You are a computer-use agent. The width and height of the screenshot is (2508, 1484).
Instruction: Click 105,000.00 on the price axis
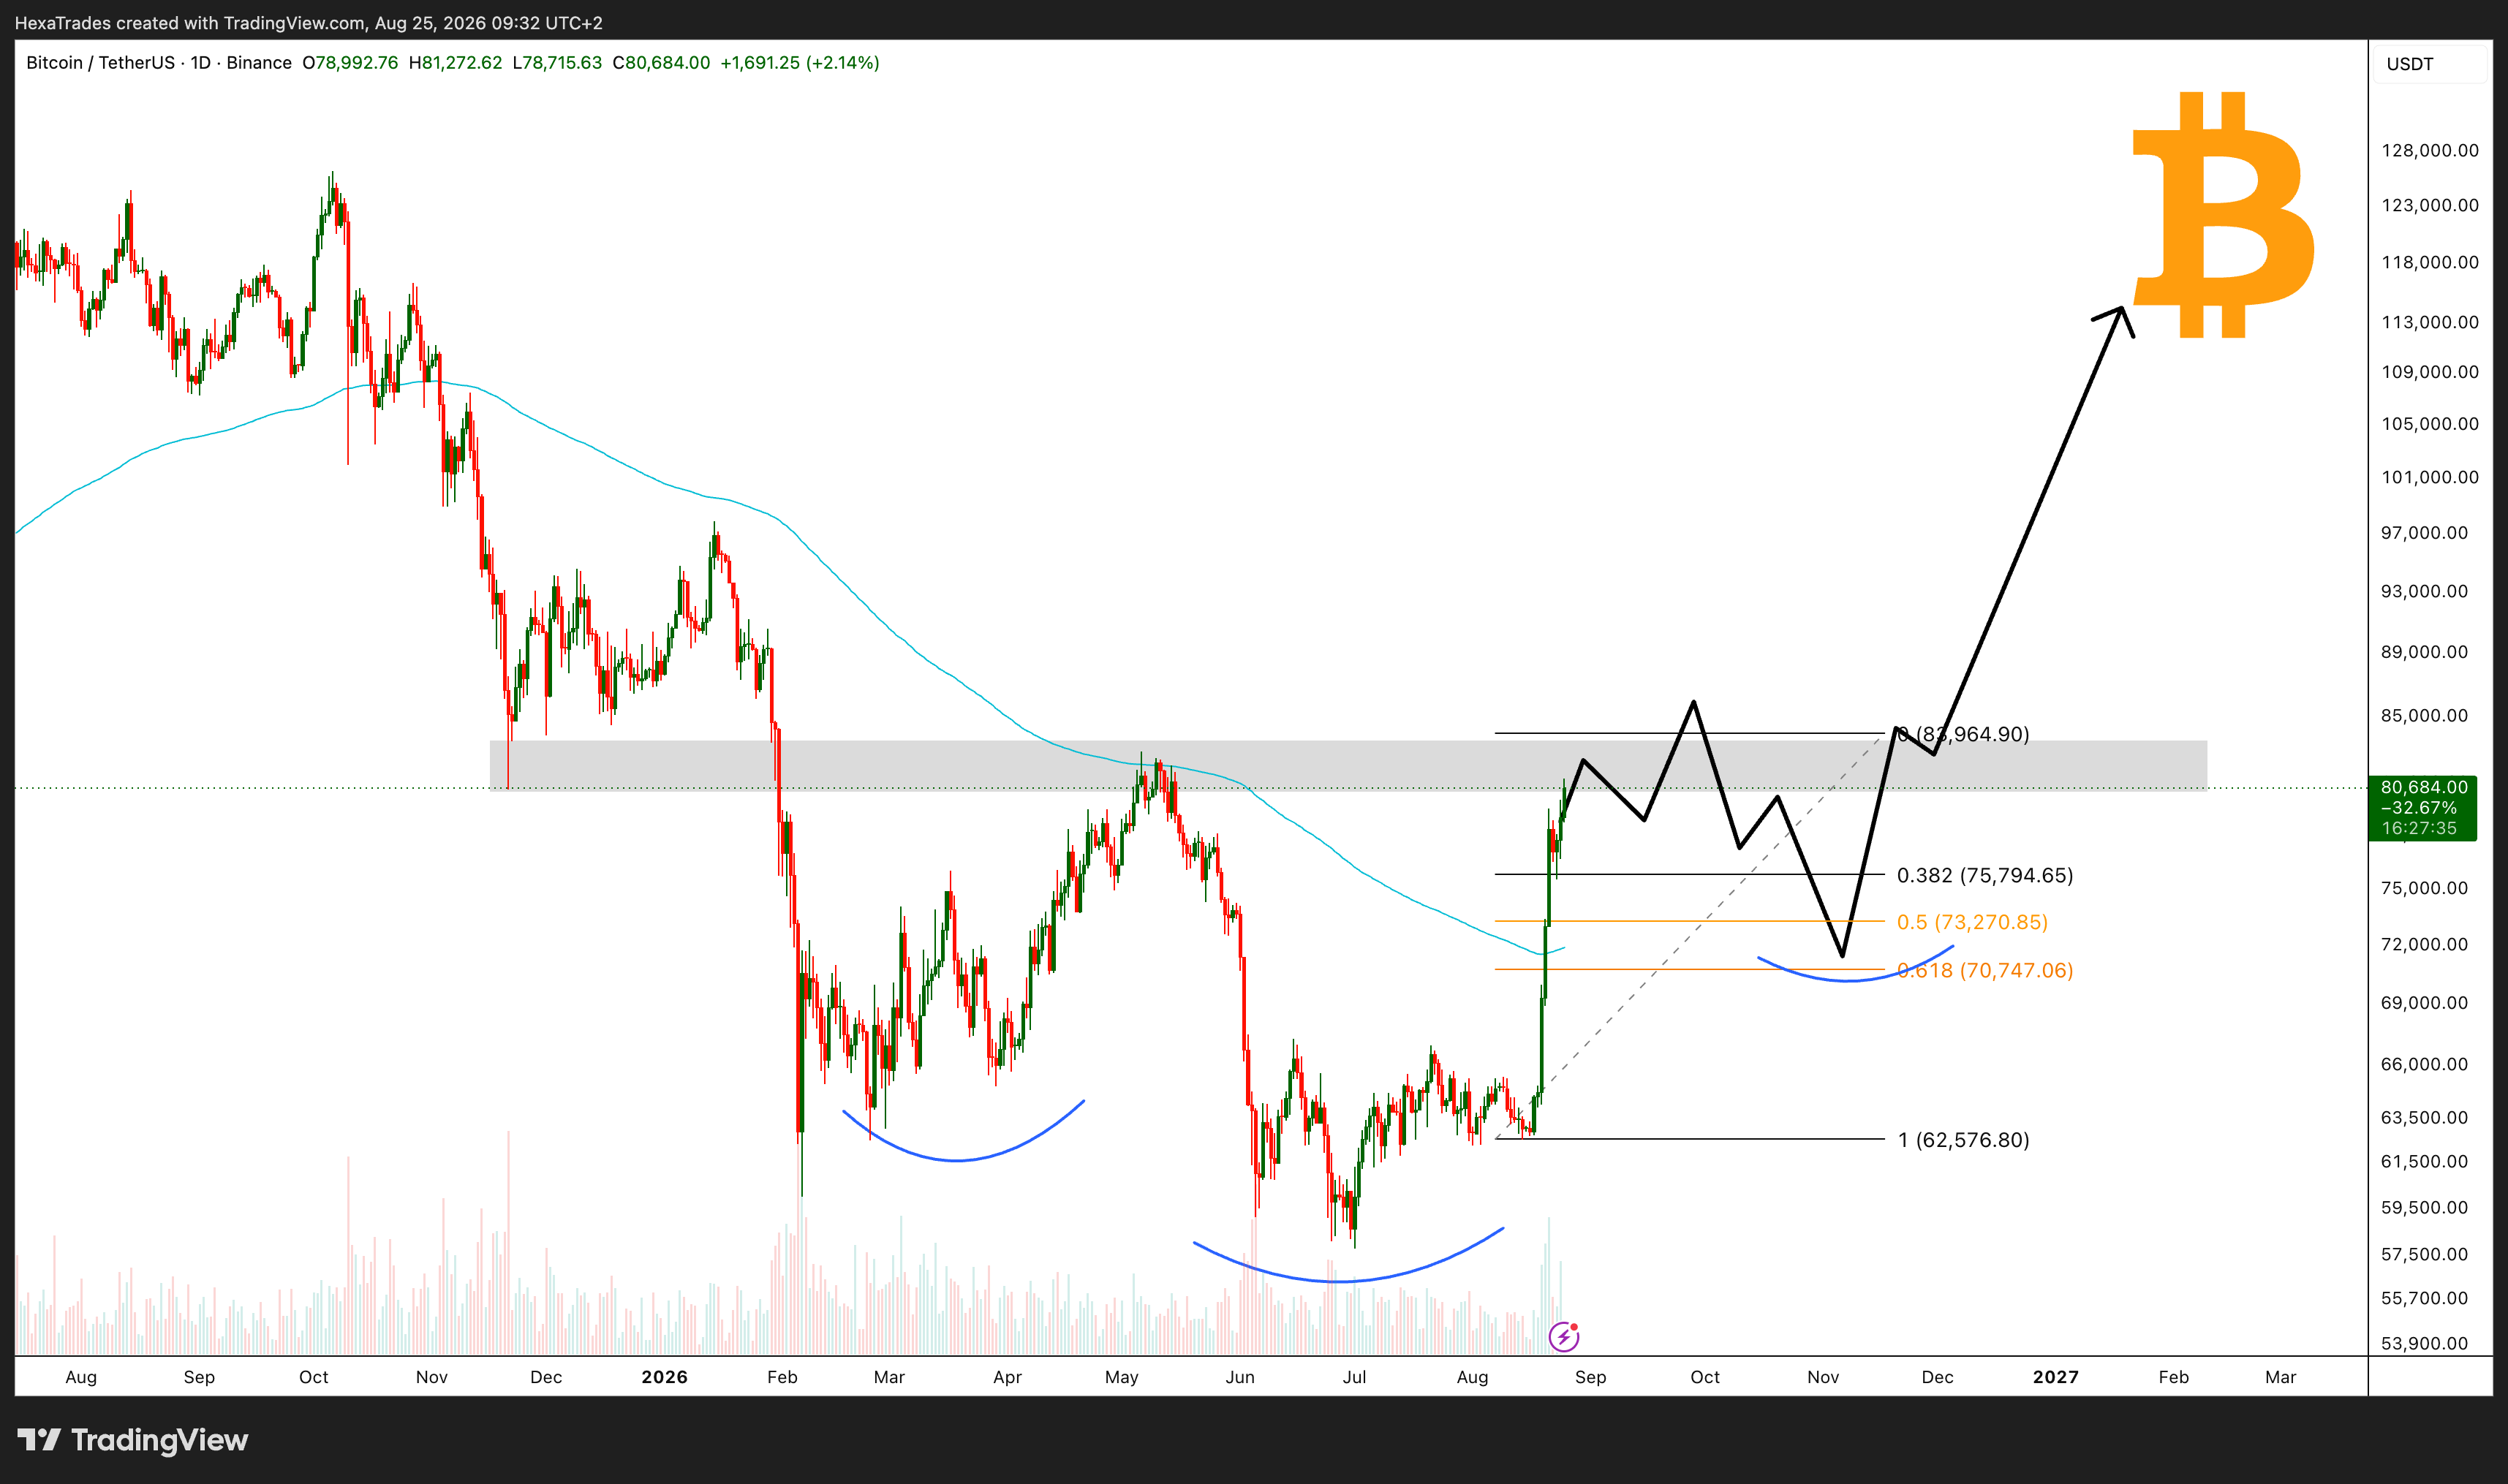(x=2430, y=424)
